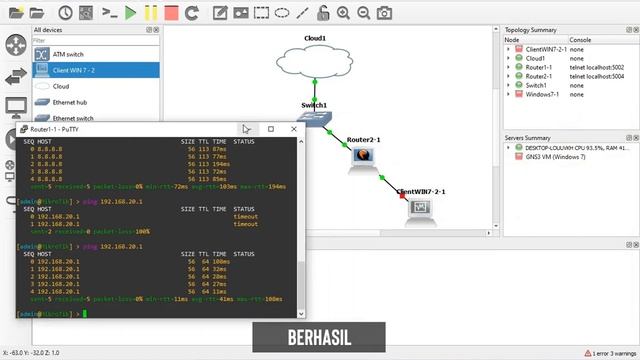
Task: Click the open project folder icon
Action: (x=37, y=13)
